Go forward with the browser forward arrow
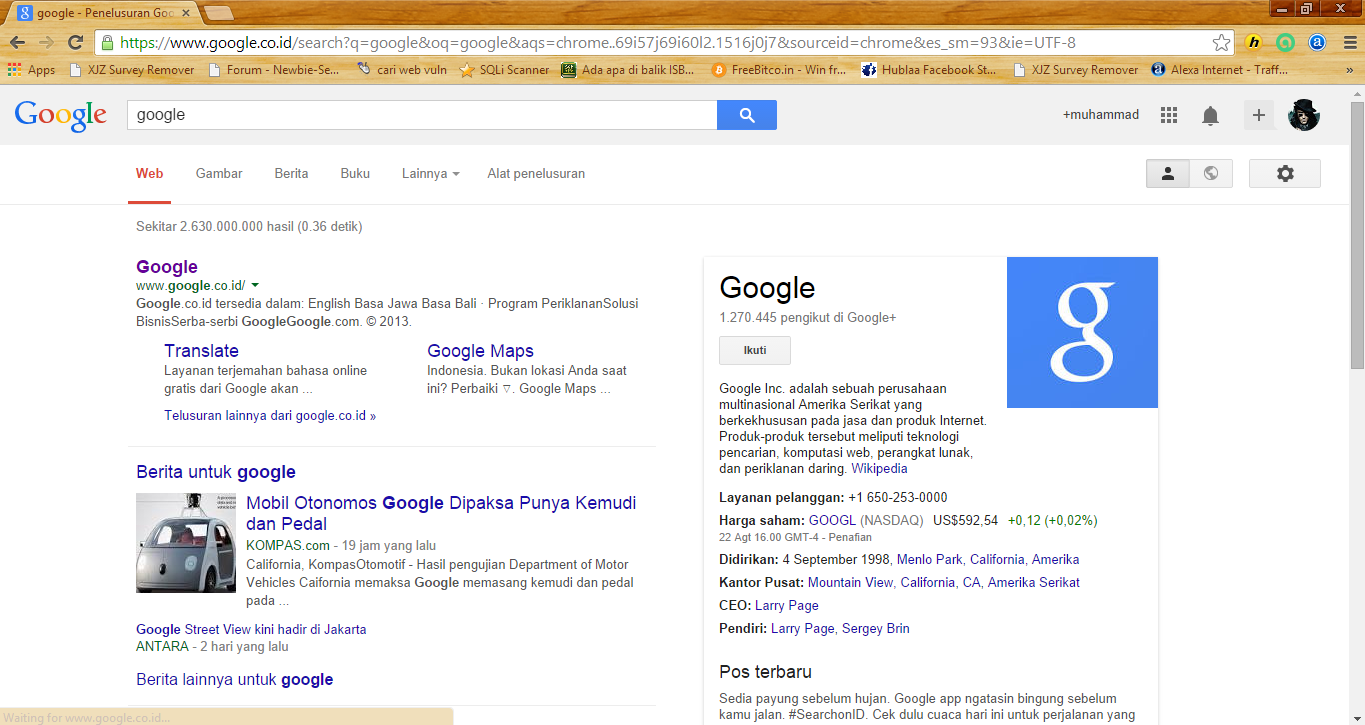Image resolution: width=1365 pixels, height=725 pixels. click(x=46, y=42)
